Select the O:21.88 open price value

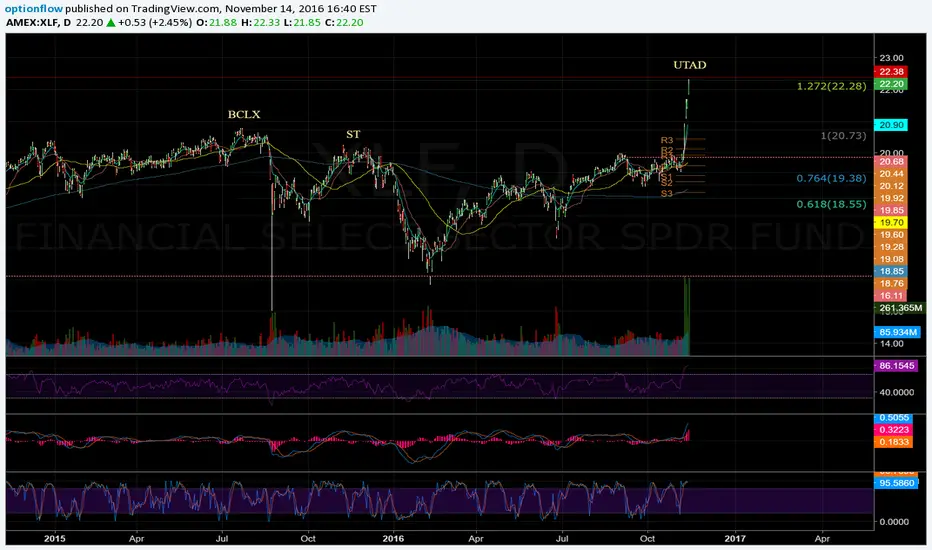click(216, 23)
